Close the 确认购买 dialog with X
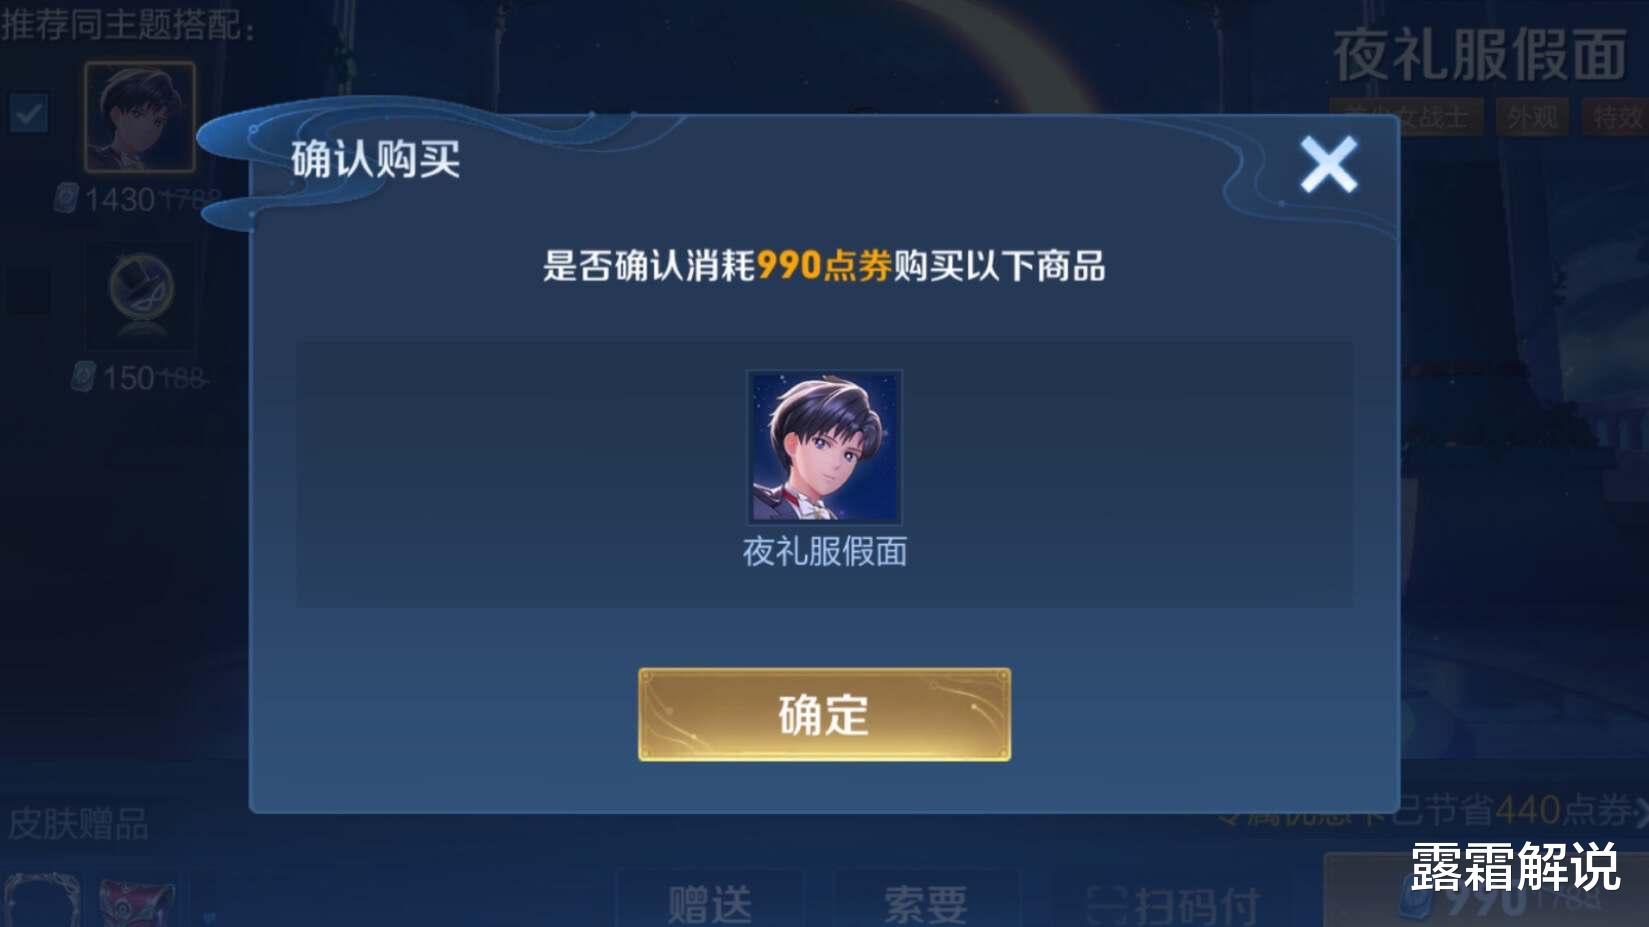The height and width of the screenshot is (927, 1649). (x=1328, y=165)
